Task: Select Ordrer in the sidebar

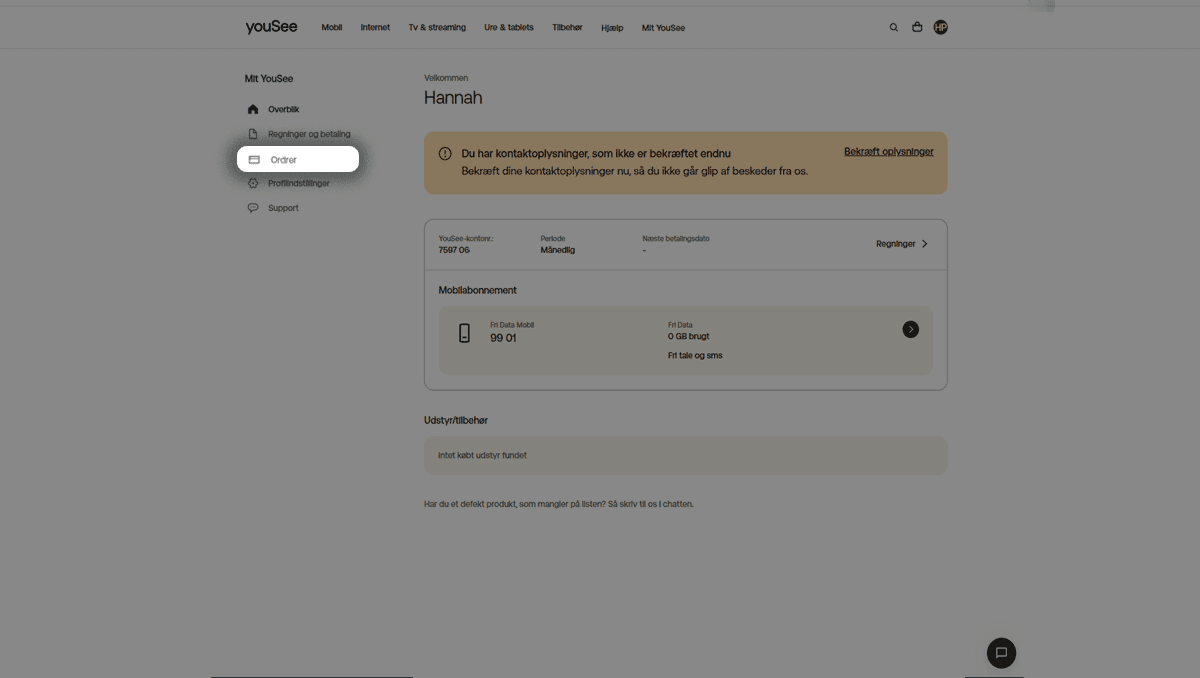Action: pyautogui.click(x=297, y=160)
